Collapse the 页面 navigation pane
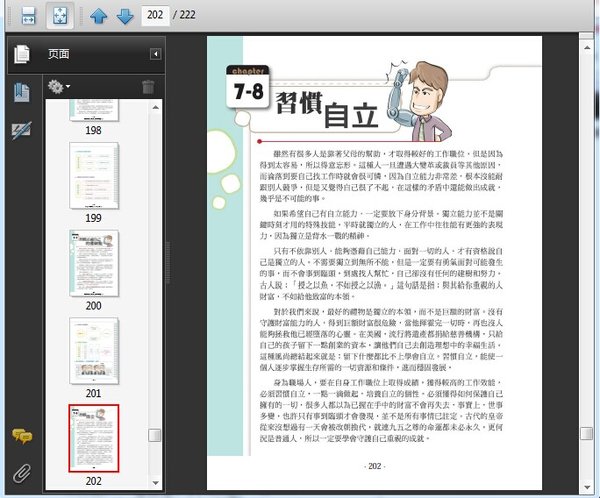This screenshot has height=498, width=600. [155, 54]
